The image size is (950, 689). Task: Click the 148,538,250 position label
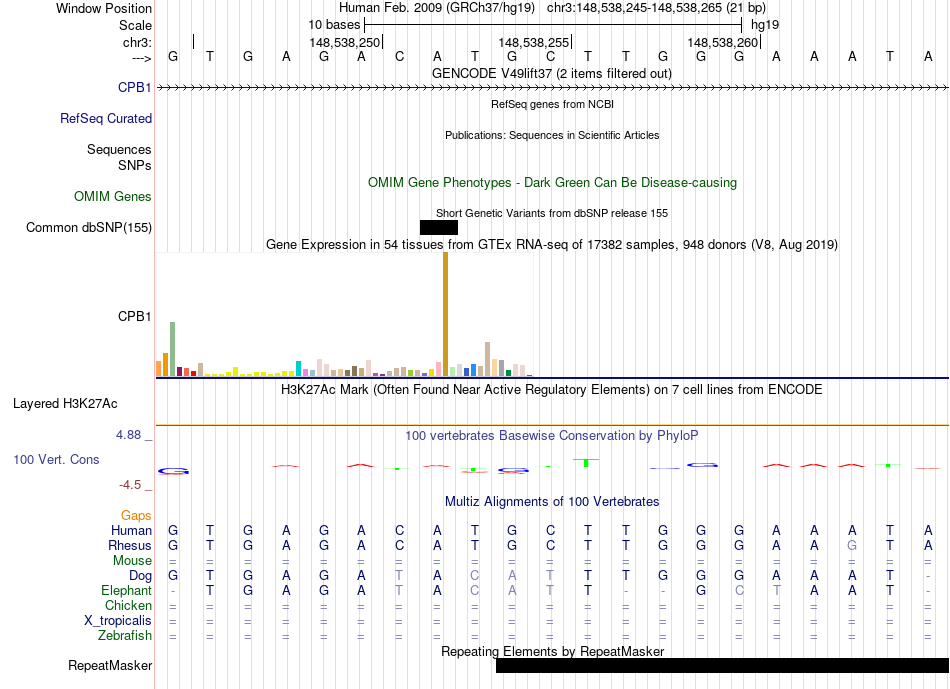click(x=345, y=42)
